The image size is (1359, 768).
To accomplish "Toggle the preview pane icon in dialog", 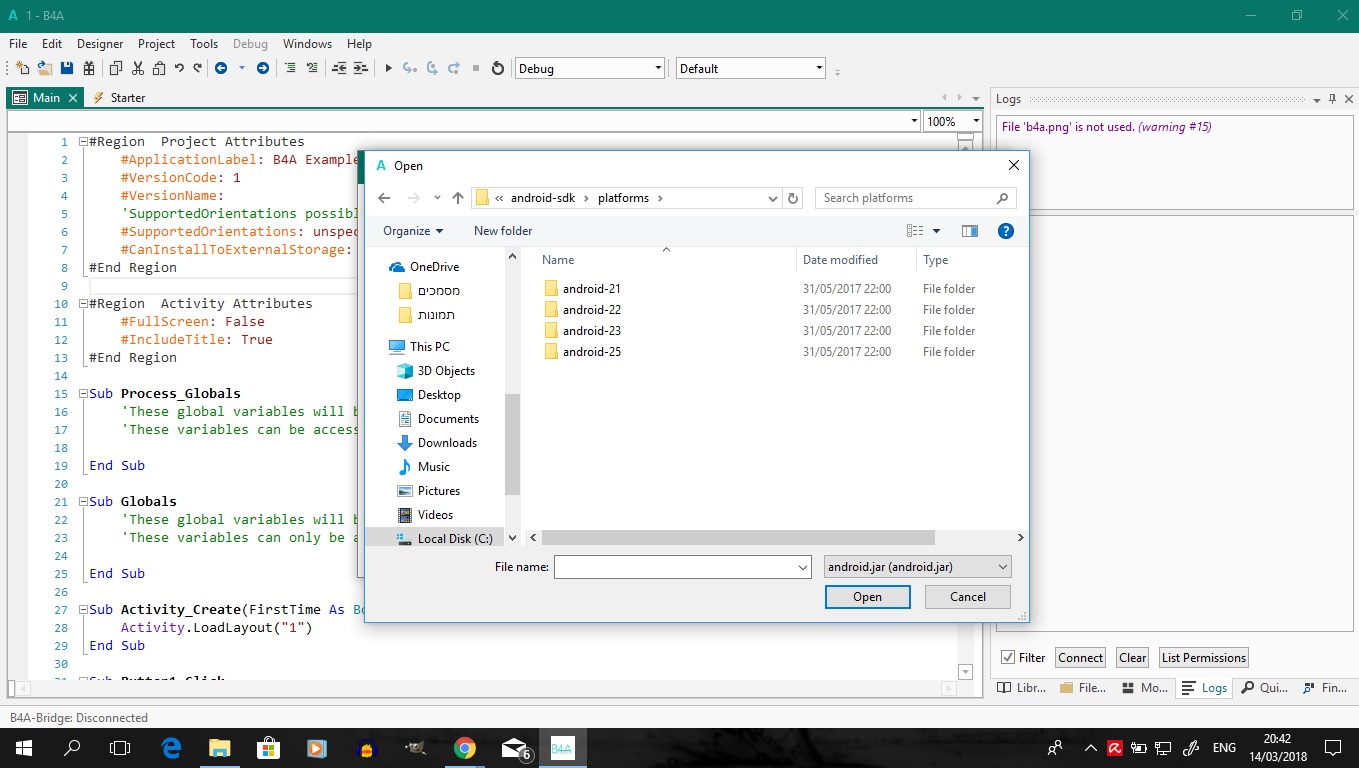I will 969,231.
